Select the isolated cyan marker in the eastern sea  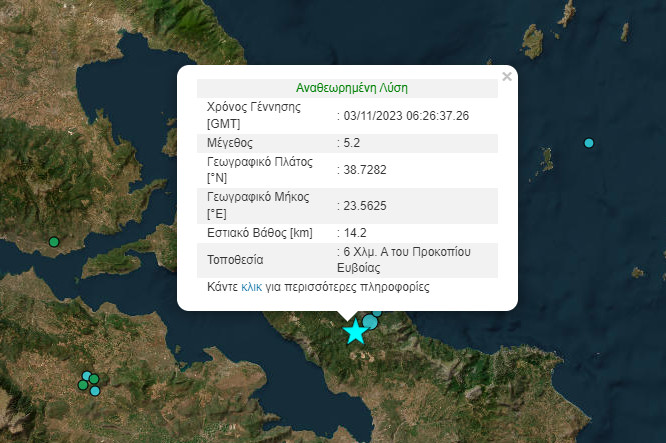[589, 143]
